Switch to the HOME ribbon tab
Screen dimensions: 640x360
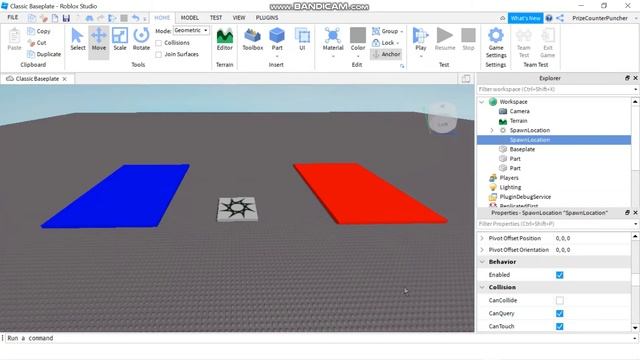(x=162, y=18)
